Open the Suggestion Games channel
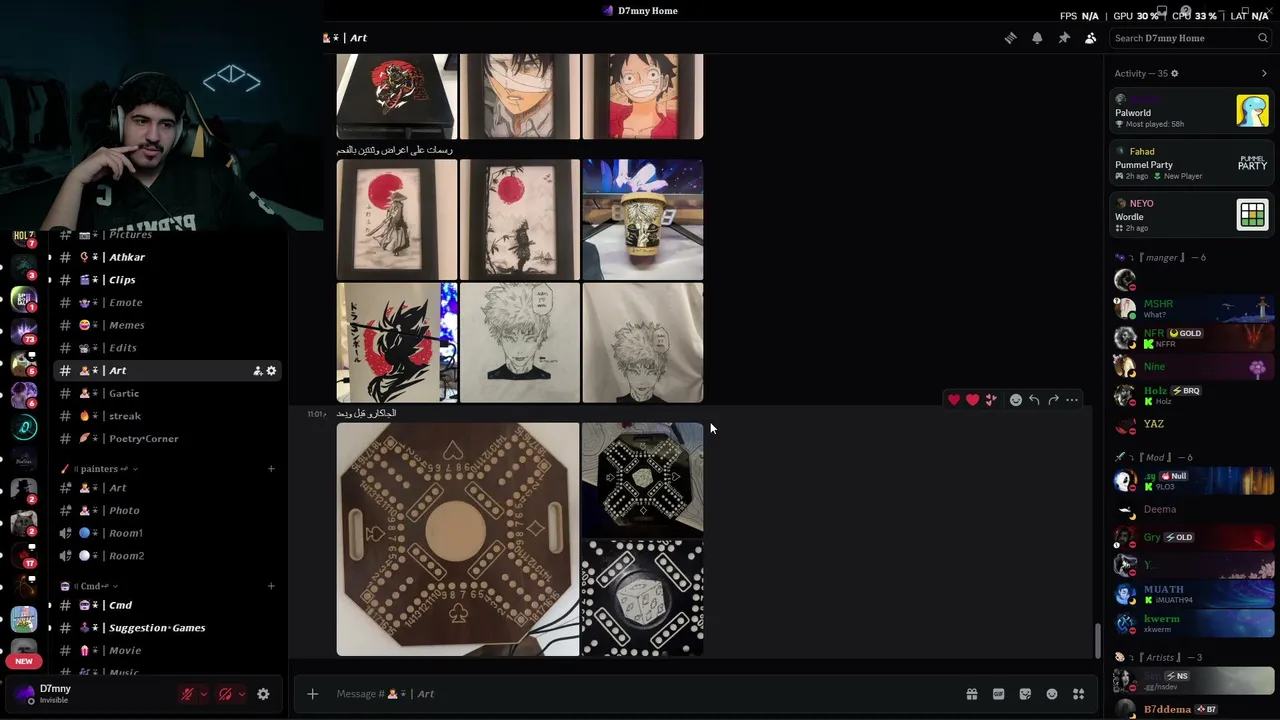Image resolution: width=1280 pixels, height=720 pixels. point(166,628)
